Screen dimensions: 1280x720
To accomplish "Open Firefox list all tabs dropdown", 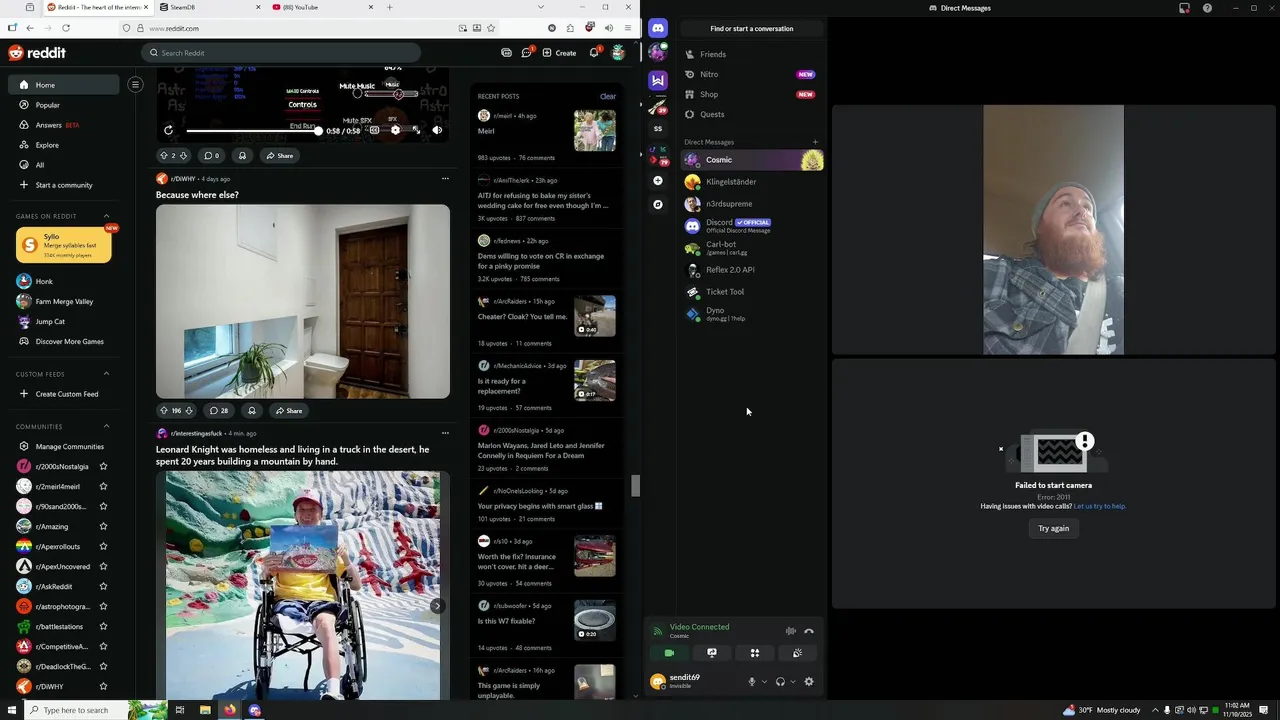I will click(x=540, y=7).
